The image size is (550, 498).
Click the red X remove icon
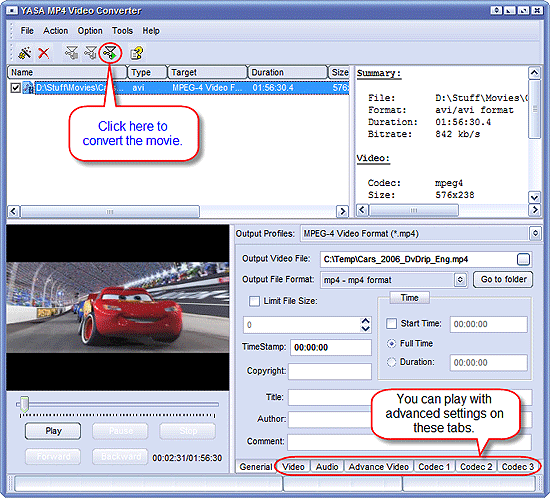(x=44, y=53)
